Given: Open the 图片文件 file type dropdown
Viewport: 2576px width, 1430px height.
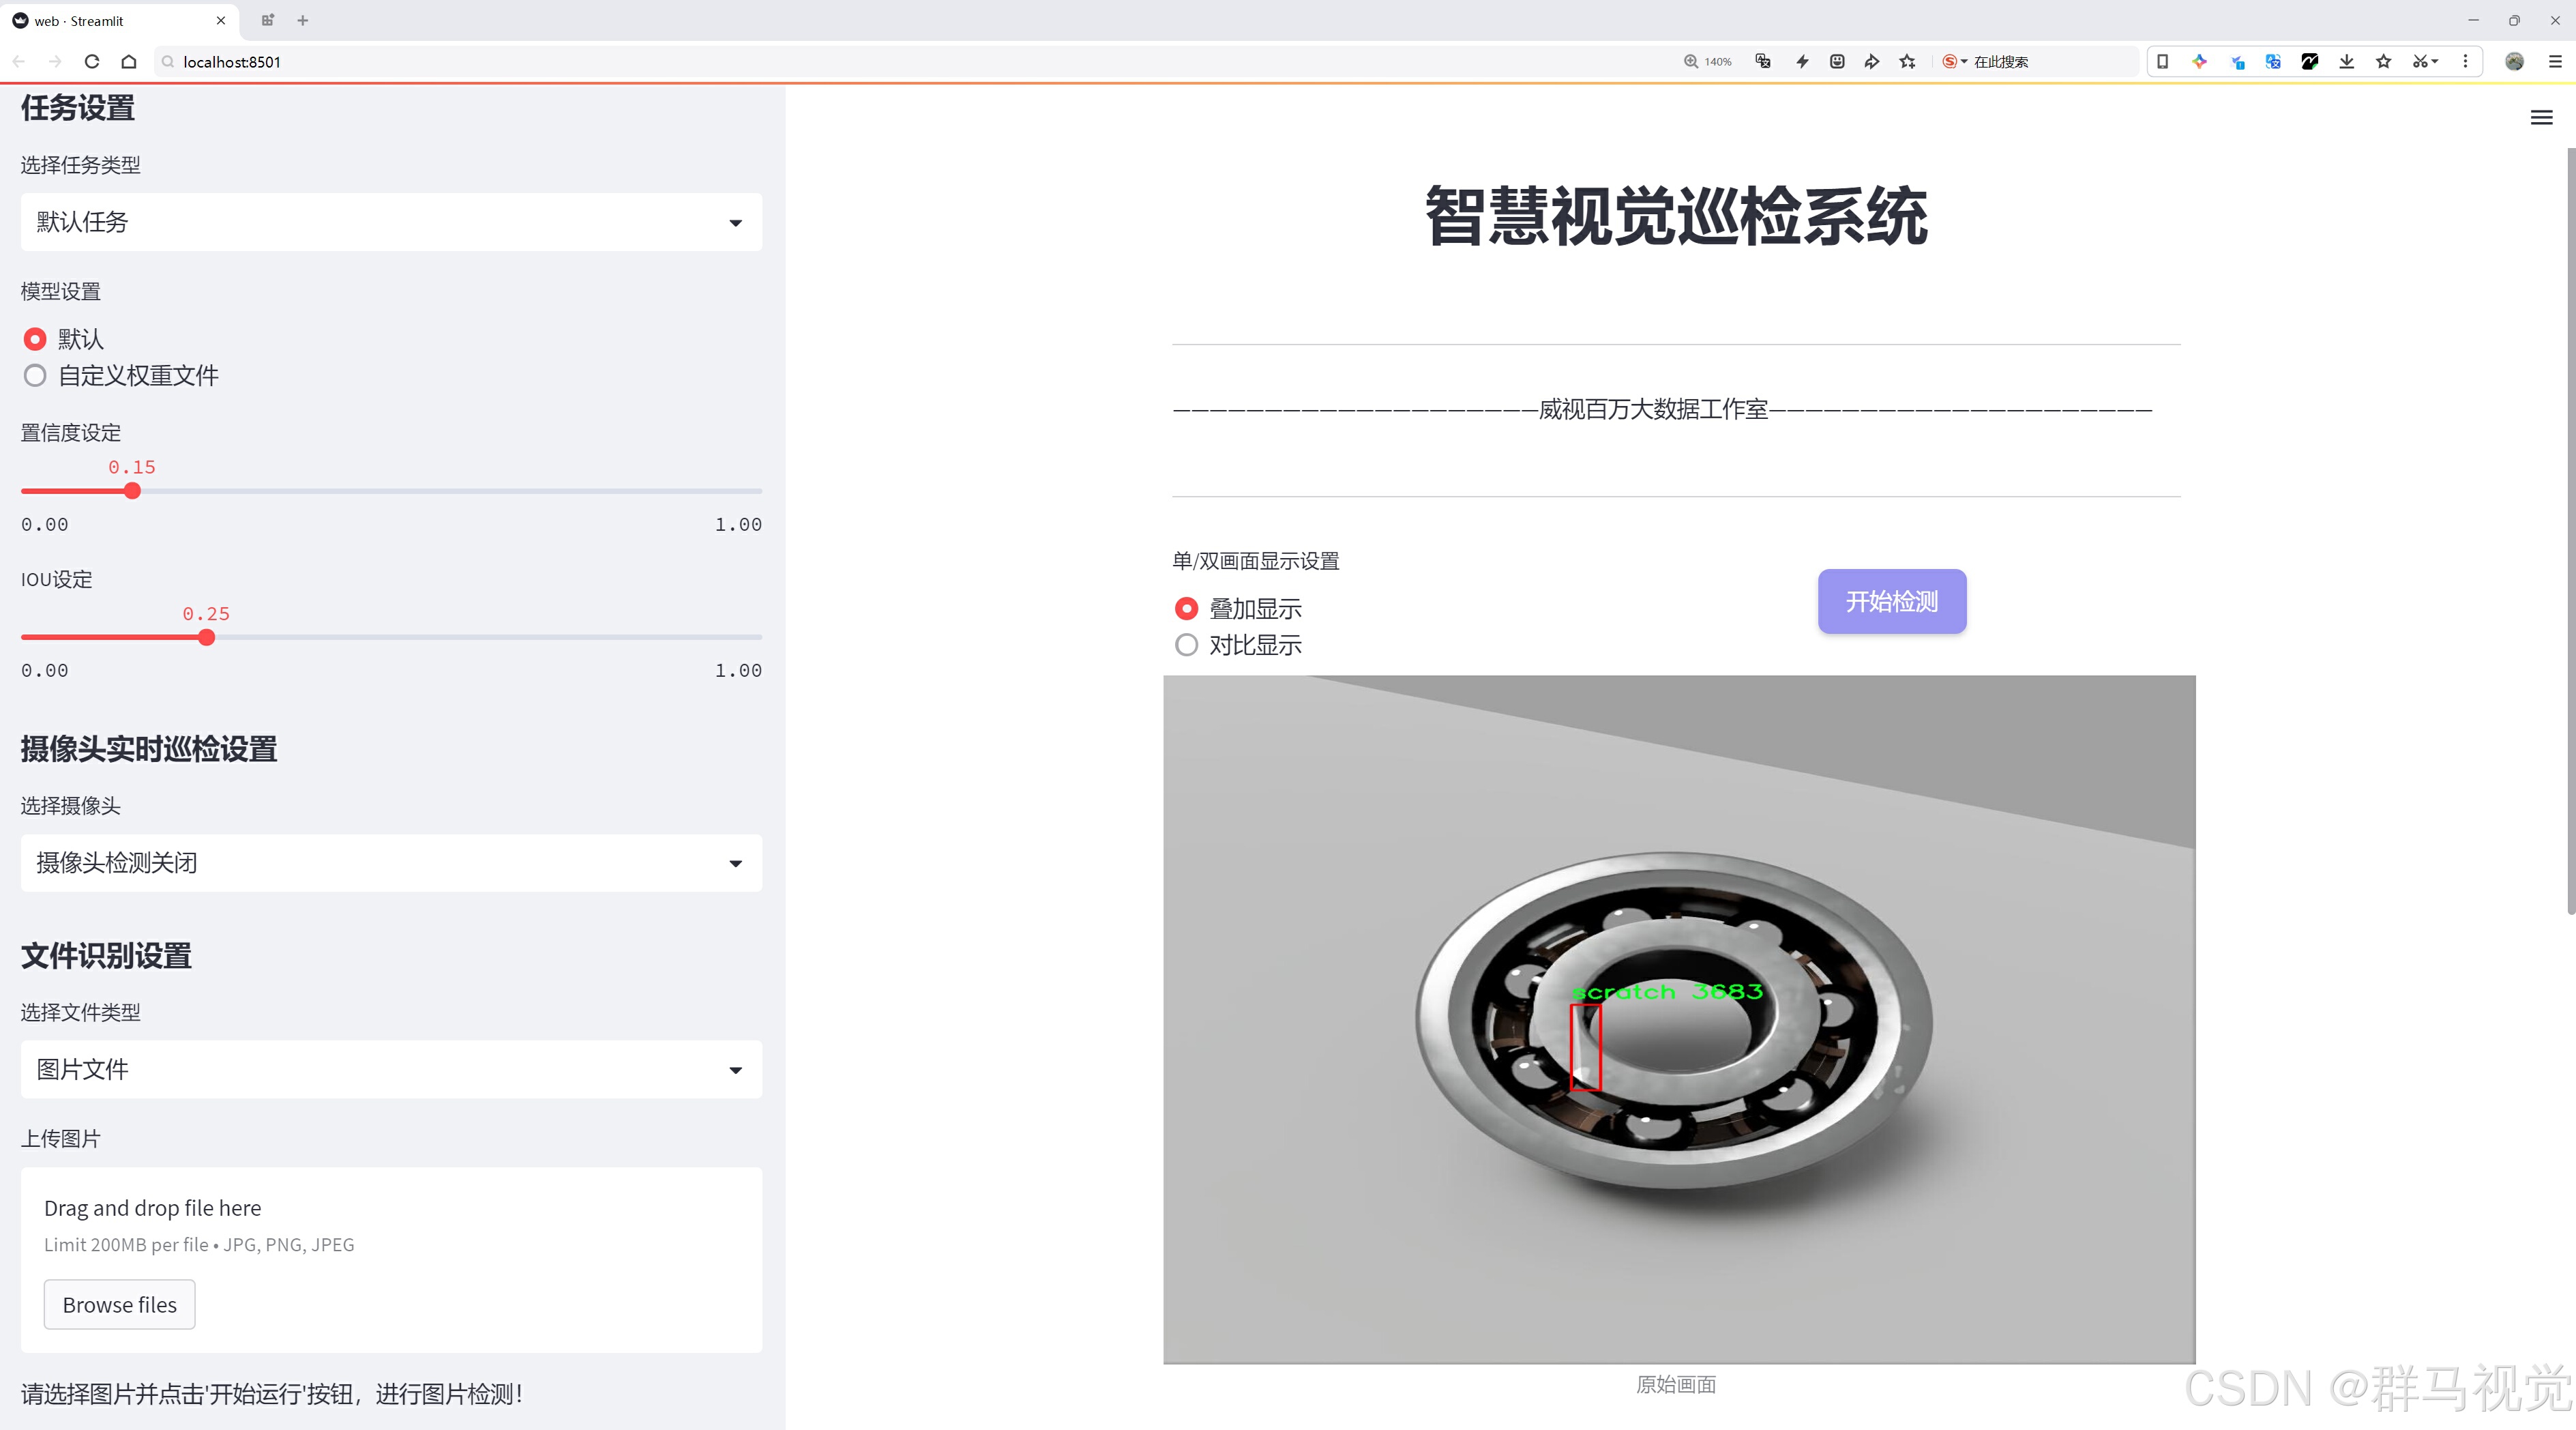Looking at the screenshot, I should point(391,1069).
